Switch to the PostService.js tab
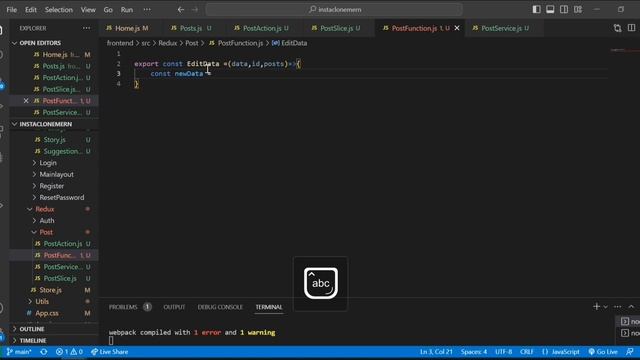640x360 pixels. tap(504, 28)
